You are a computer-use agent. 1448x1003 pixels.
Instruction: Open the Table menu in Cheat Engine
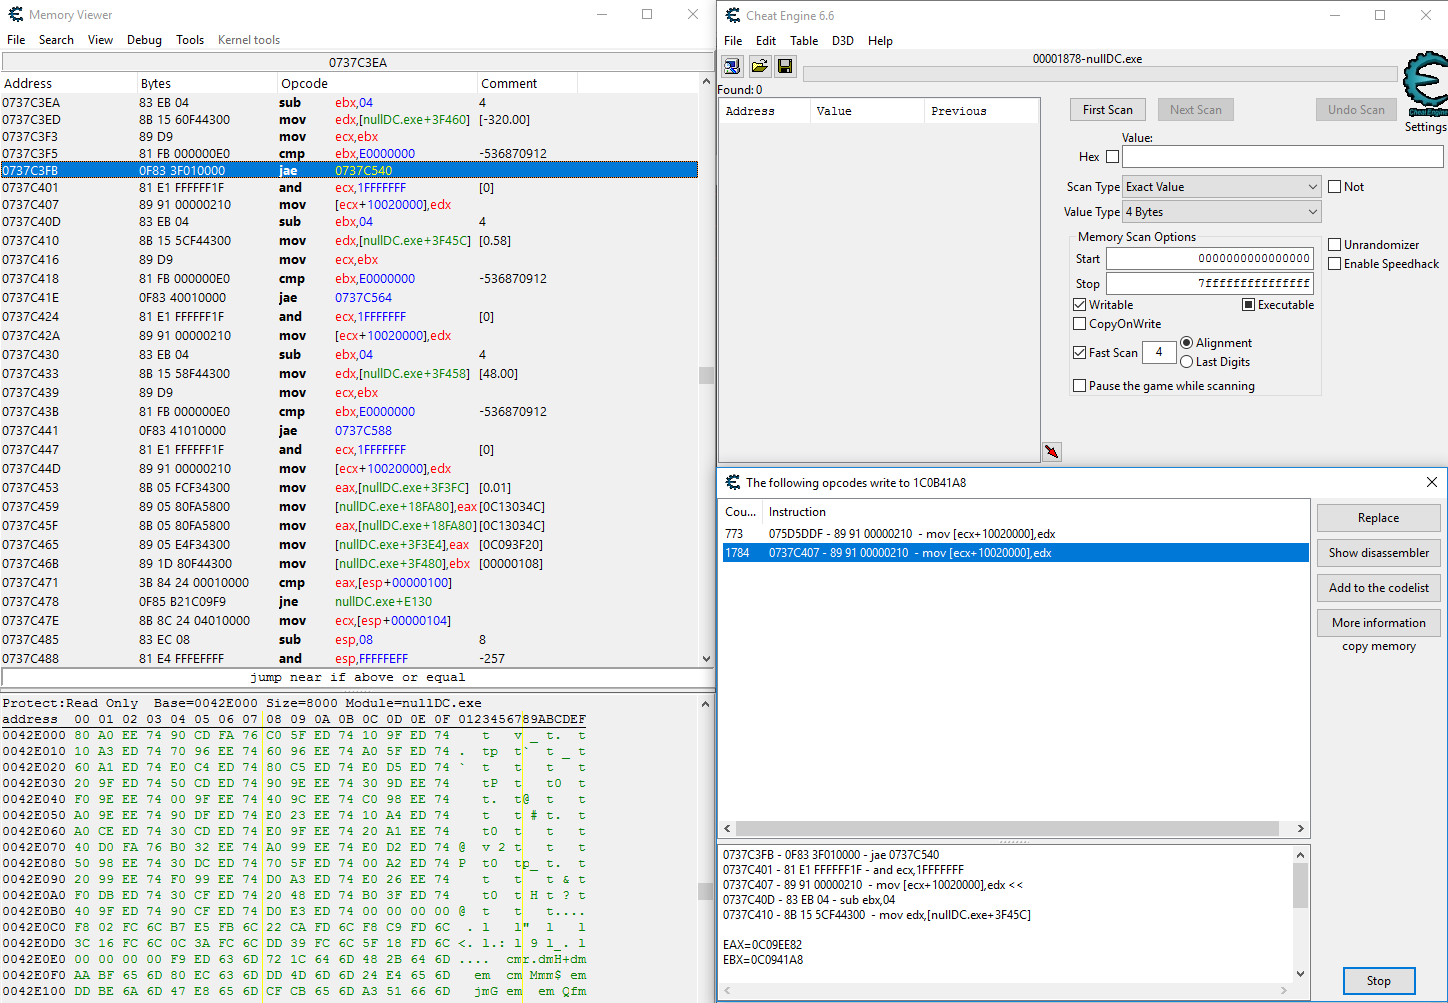(804, 41)
